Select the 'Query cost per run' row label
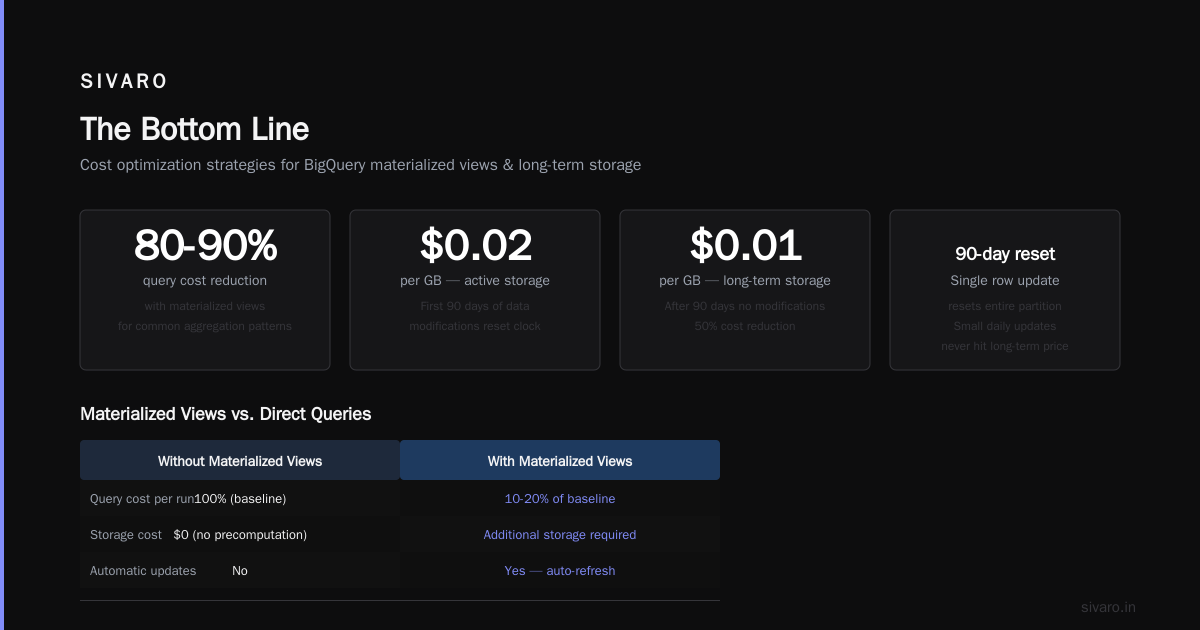 141,498
